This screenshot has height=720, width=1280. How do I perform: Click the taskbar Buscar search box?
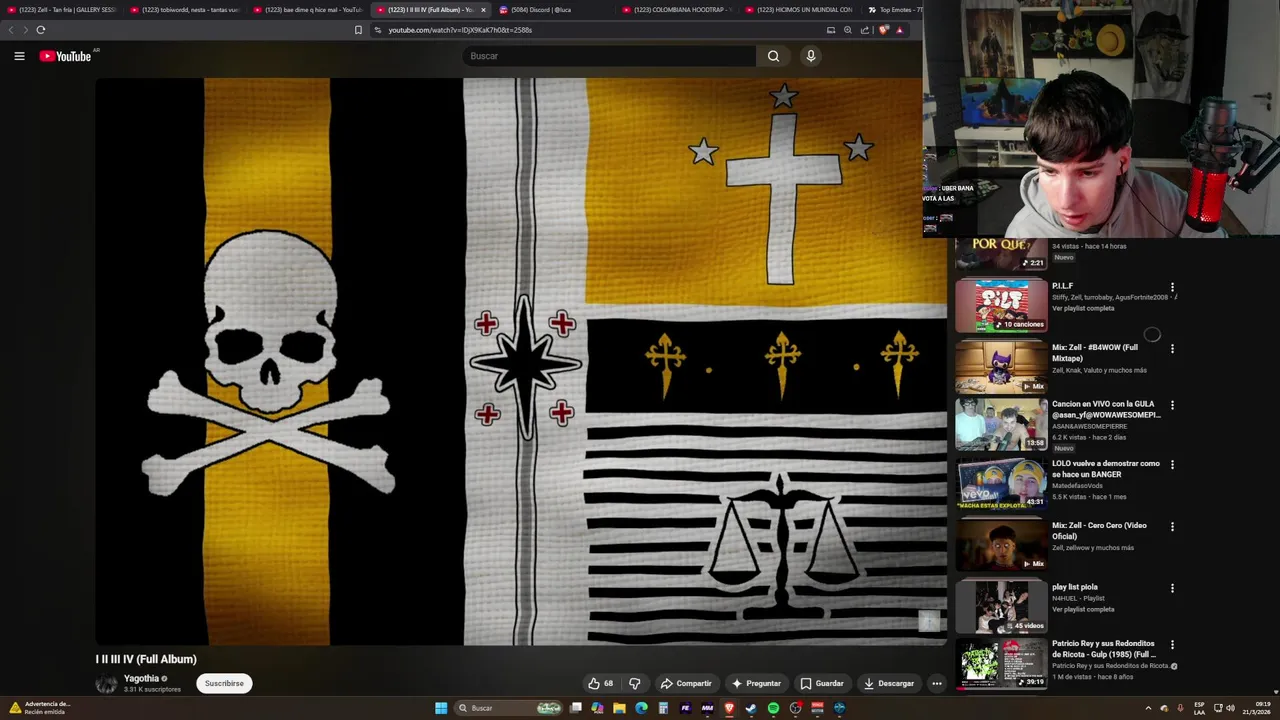(510, 708)
